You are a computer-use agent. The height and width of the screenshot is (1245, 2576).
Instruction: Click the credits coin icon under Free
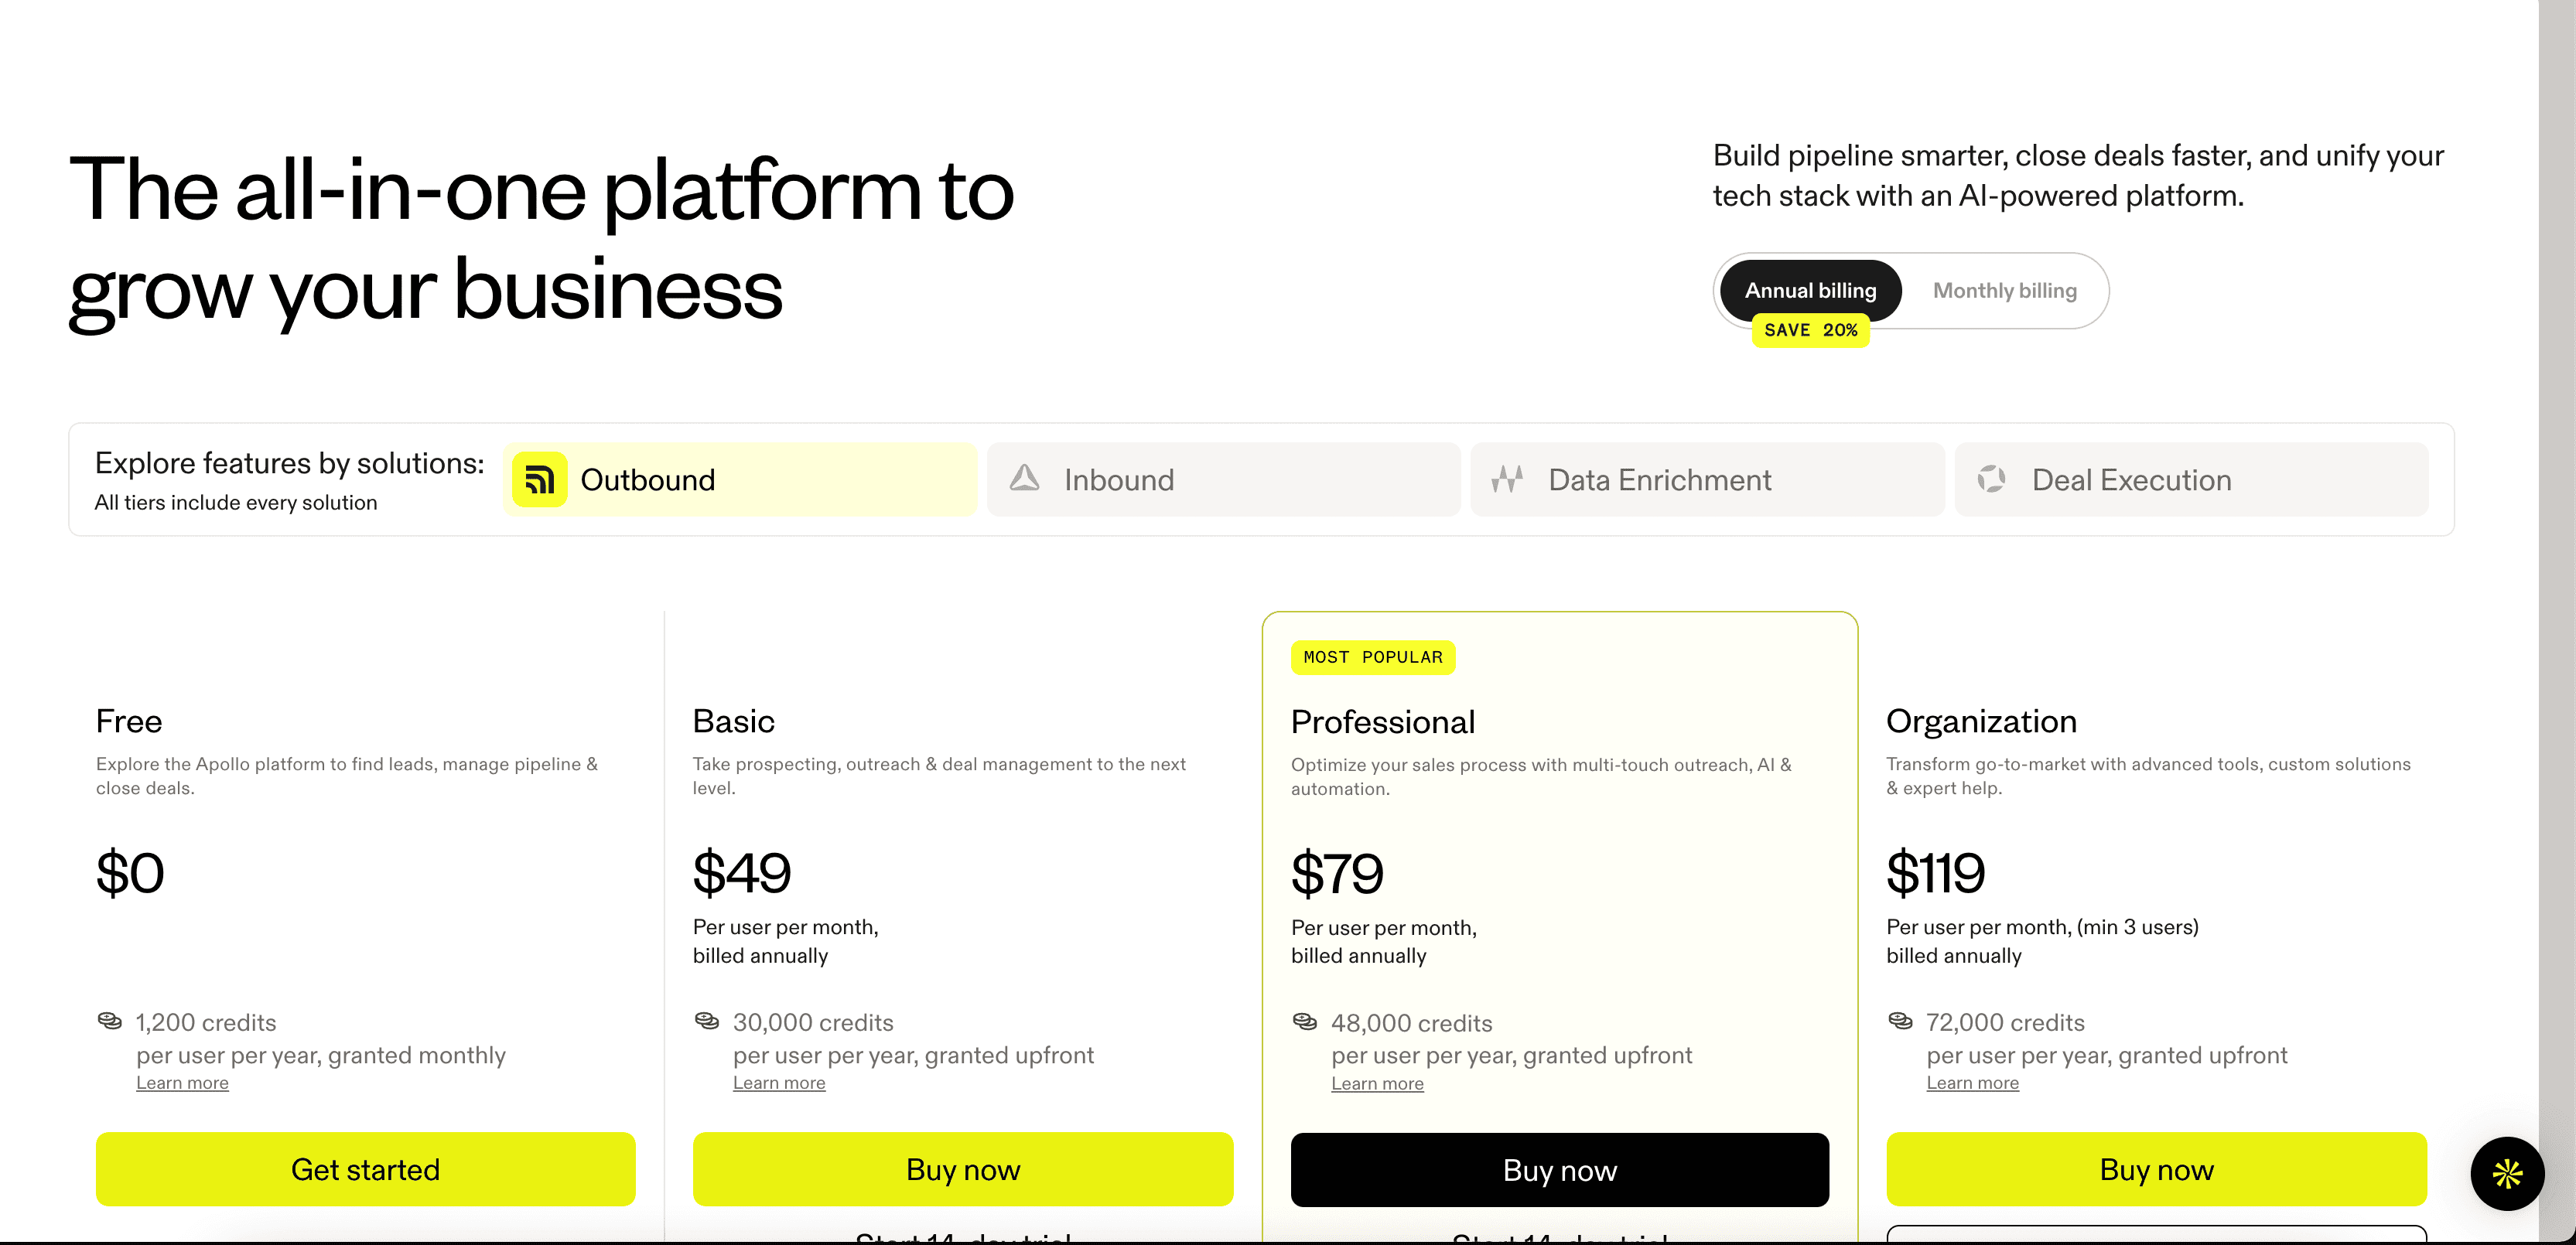click(x=109, y=1021)
